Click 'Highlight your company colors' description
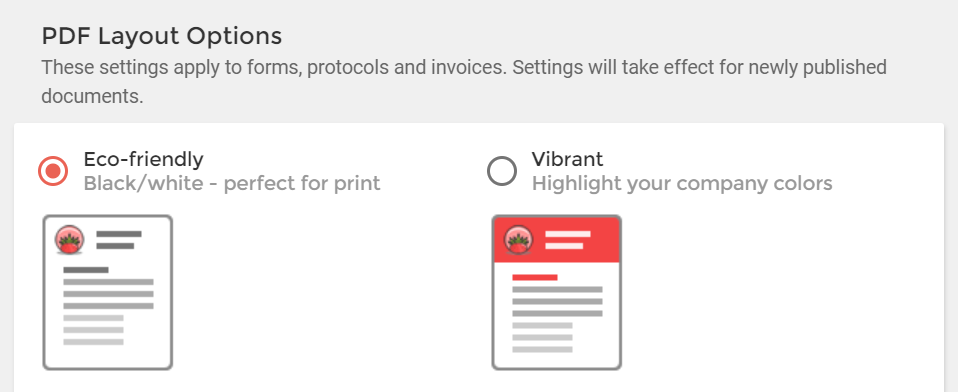Image resolution: width=958 pixels, height=392 pixels. (682, 183)
